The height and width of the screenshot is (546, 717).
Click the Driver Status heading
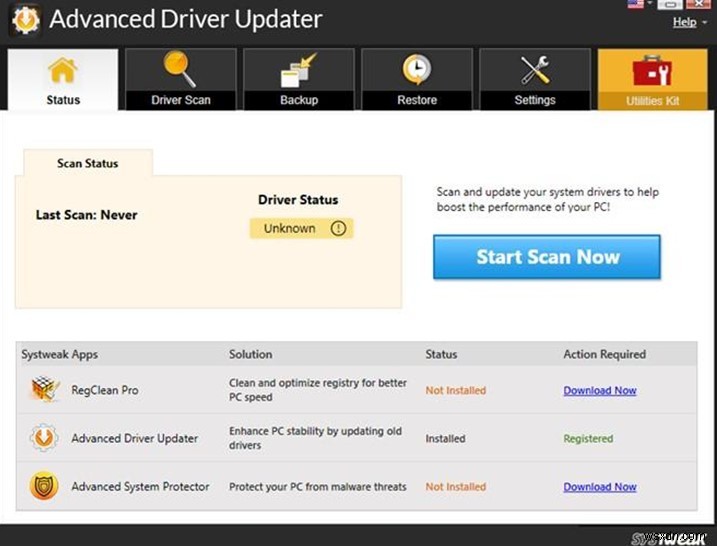coord(298,200)
